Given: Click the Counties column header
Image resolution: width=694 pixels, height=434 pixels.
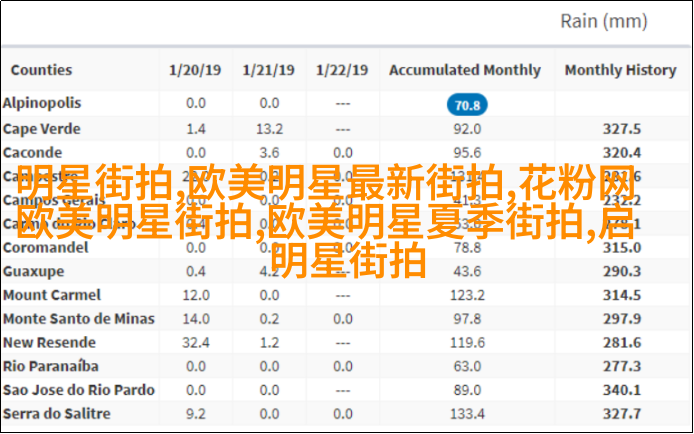Looking at the screenshot, I should [41, 71].
